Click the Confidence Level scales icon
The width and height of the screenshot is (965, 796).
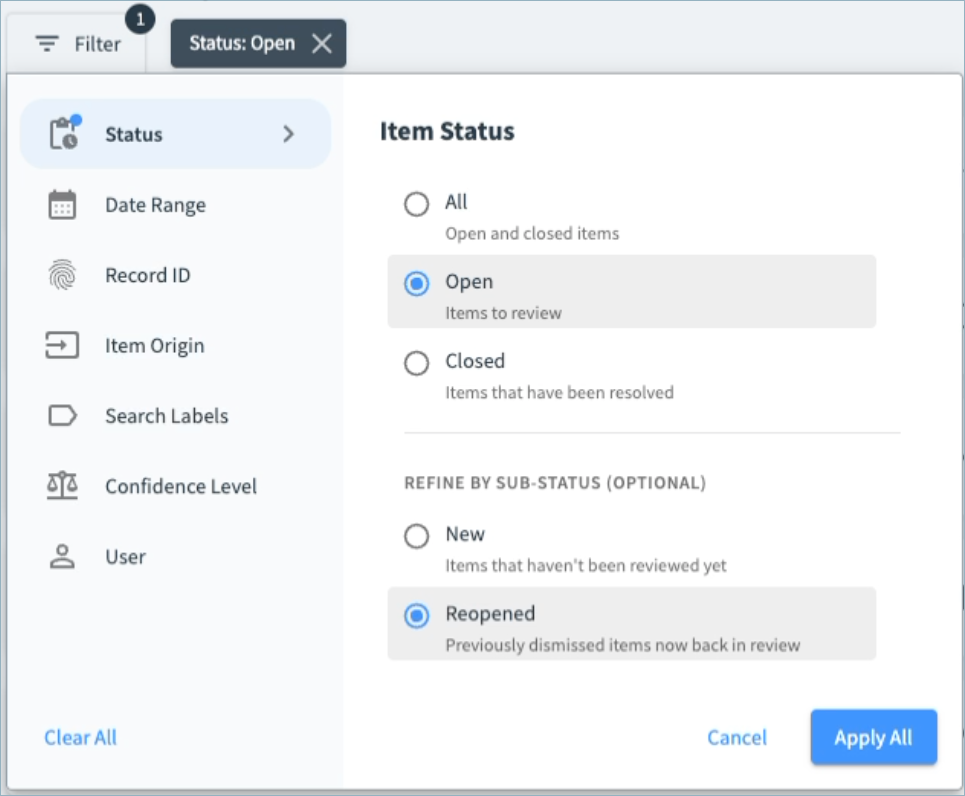[62, 486]
